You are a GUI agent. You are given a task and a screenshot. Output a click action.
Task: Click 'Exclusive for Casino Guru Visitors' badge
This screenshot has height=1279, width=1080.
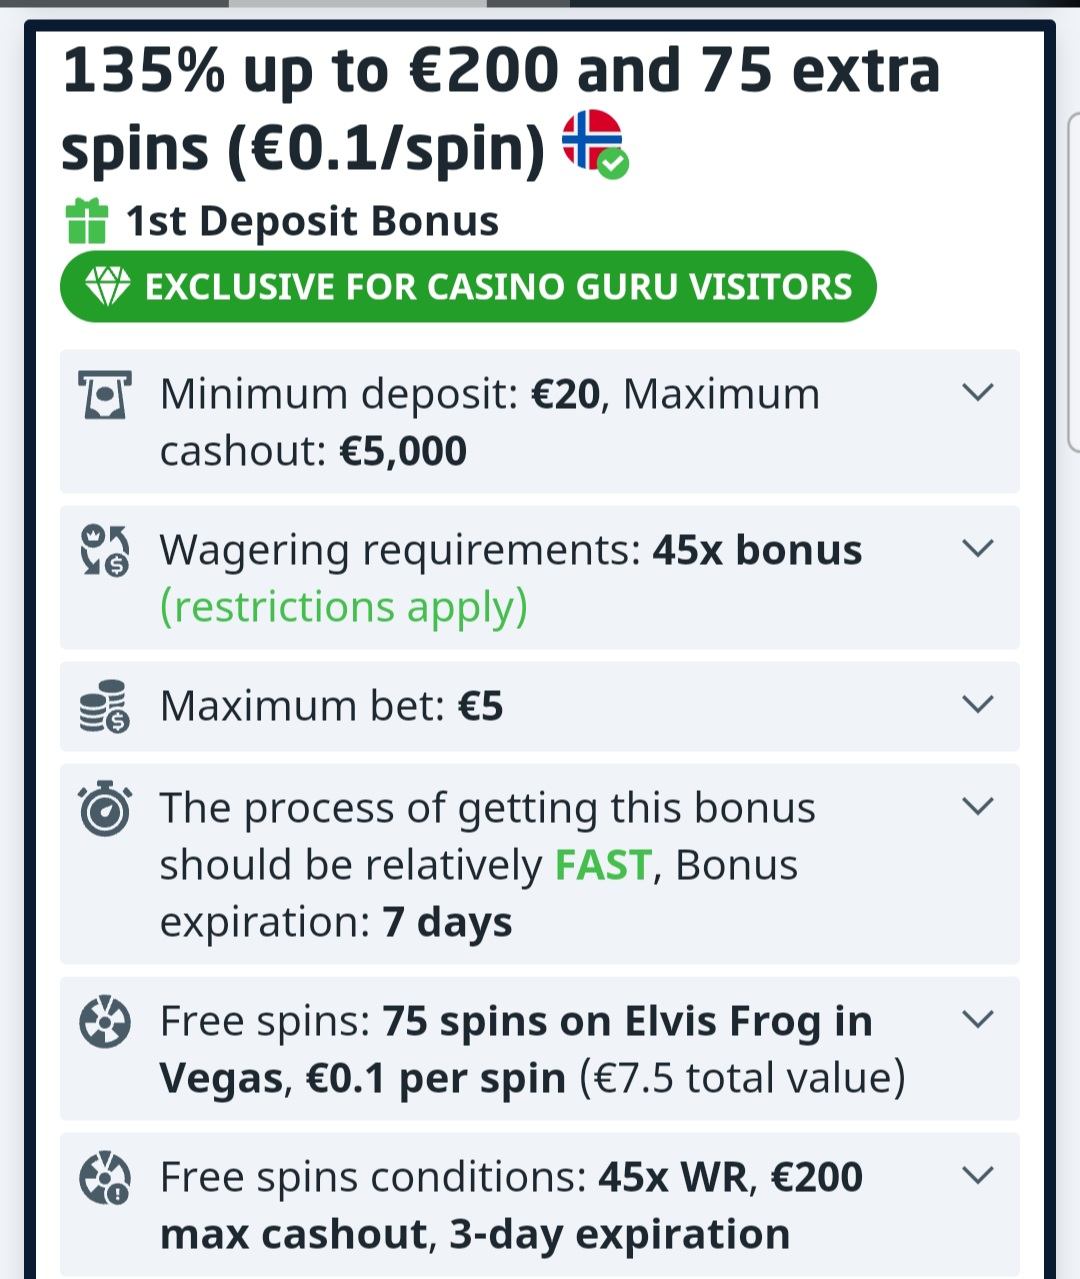coord(468,287)
